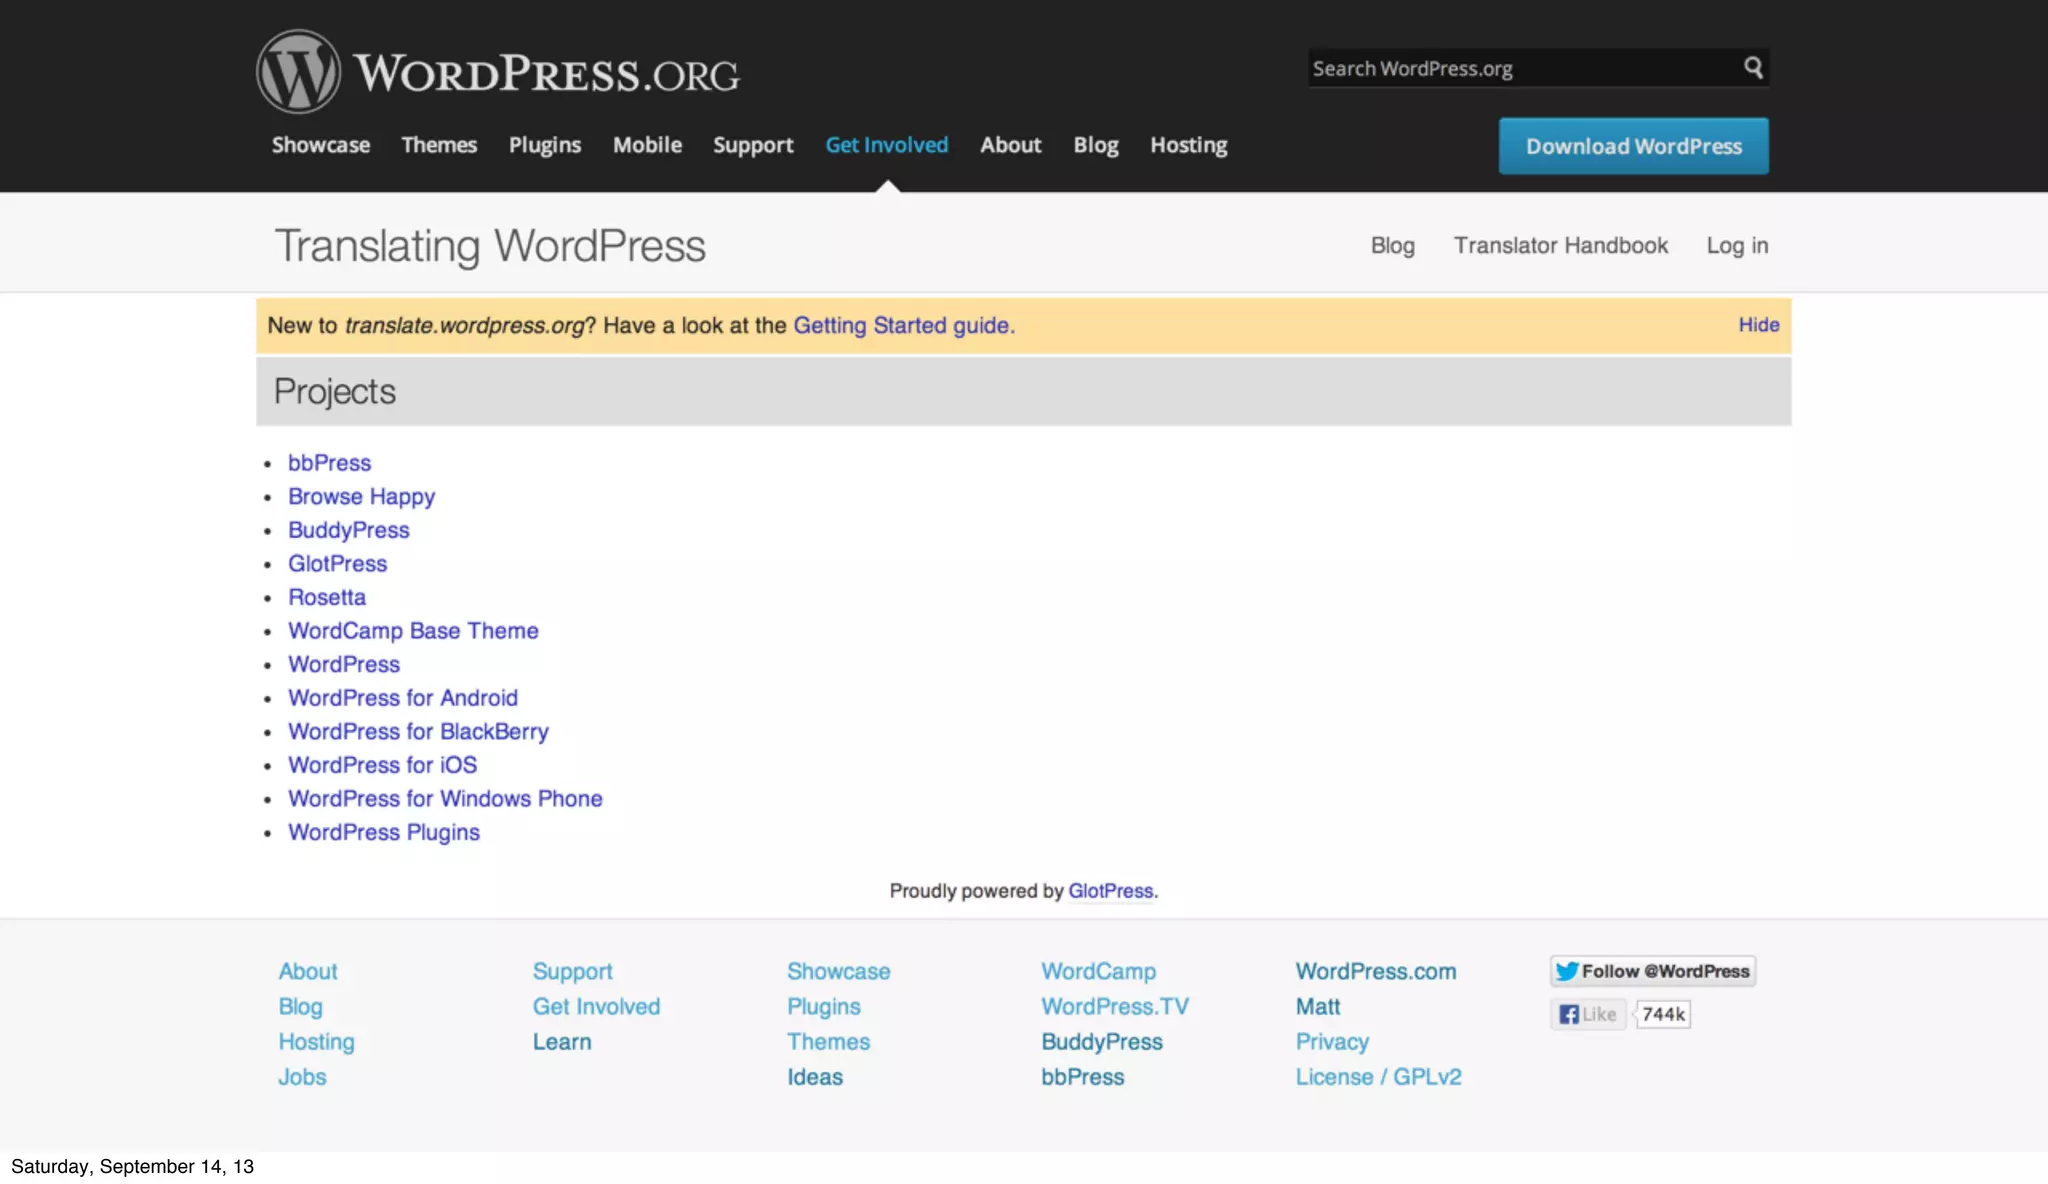Viewport: 2048px width, 1184px height.
Task: Select the WordPress for Android project
Action: tap(403, 698)
